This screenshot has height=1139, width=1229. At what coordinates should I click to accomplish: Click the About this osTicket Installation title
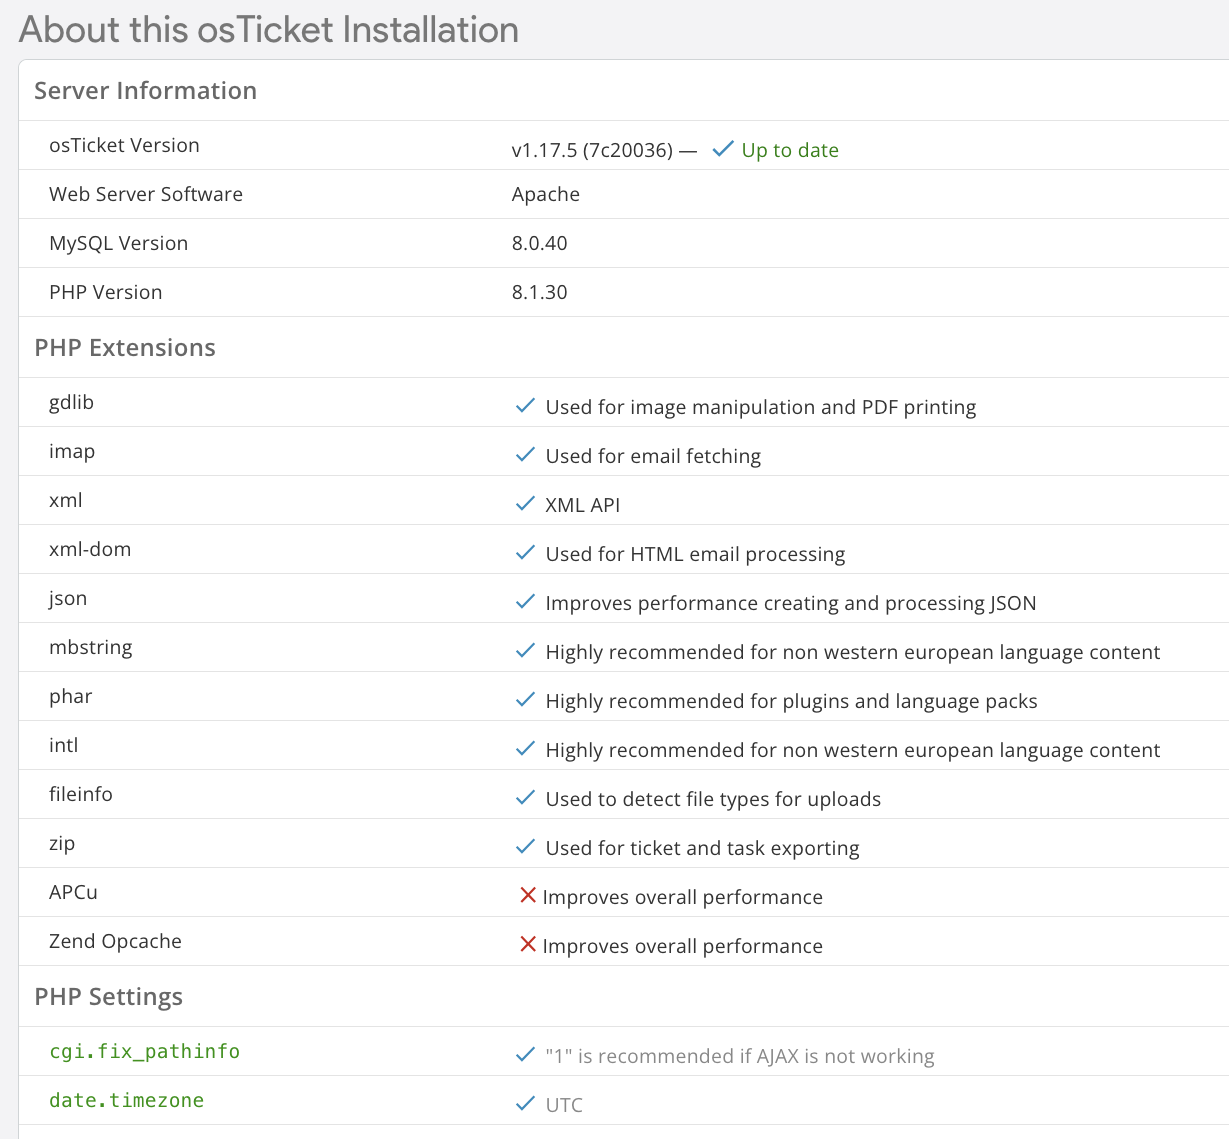(x=269, y=29)
